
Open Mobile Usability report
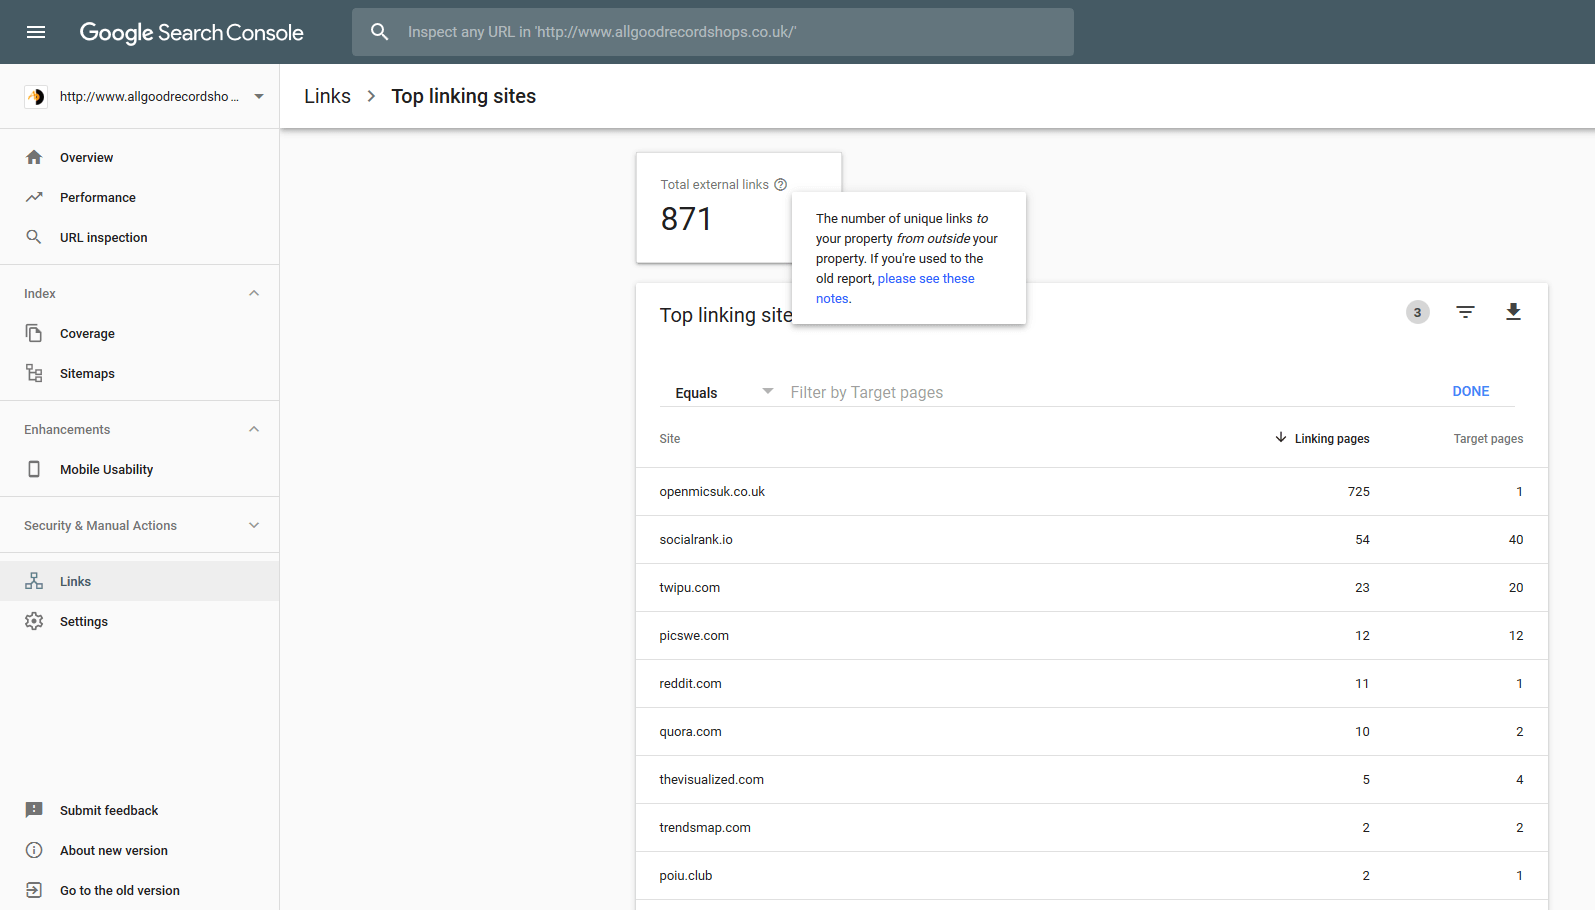[x=139, y=469]
